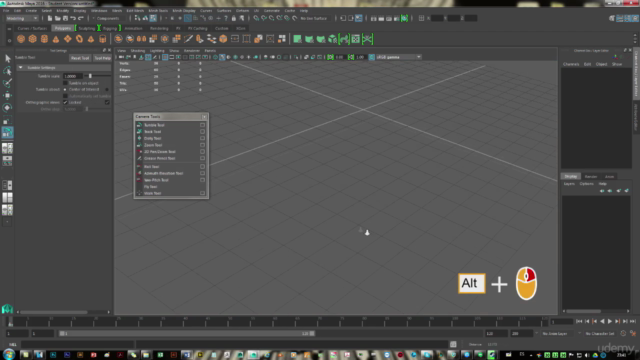Click the time range slider bar
Viewport: 640px width, 360px height.
187,333
